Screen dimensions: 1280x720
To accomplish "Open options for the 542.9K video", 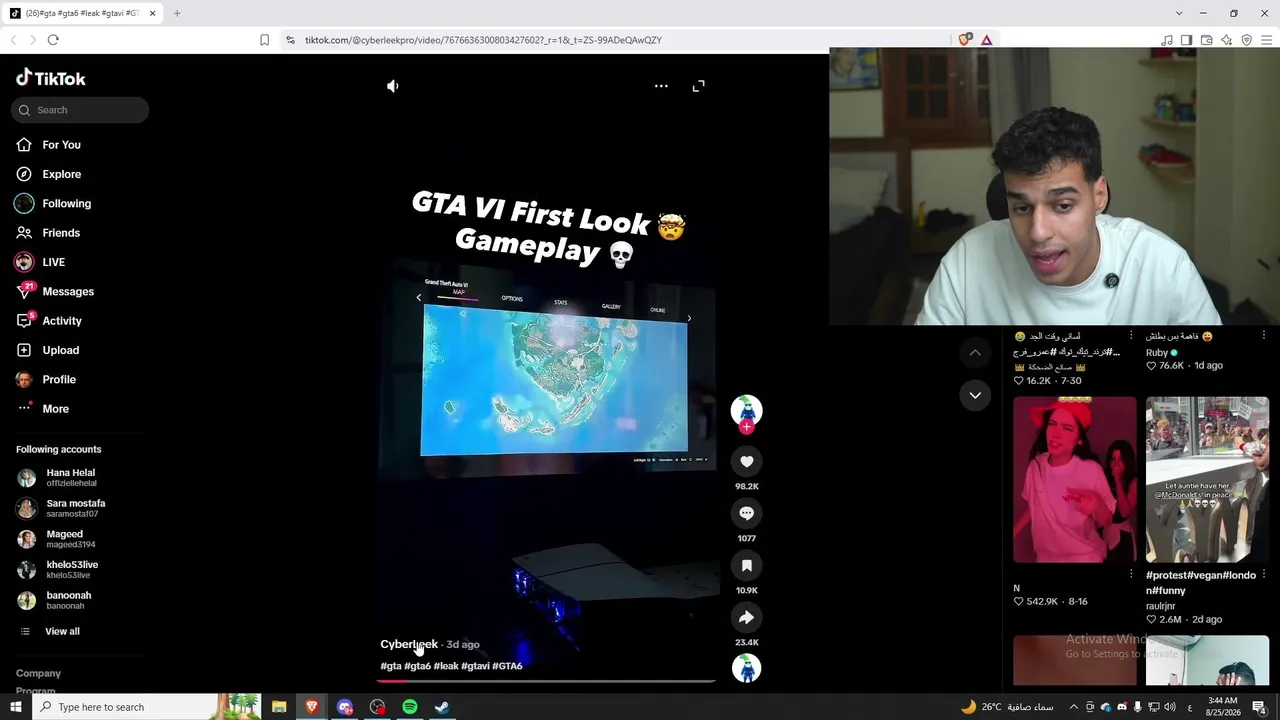I will [1131, 574].
